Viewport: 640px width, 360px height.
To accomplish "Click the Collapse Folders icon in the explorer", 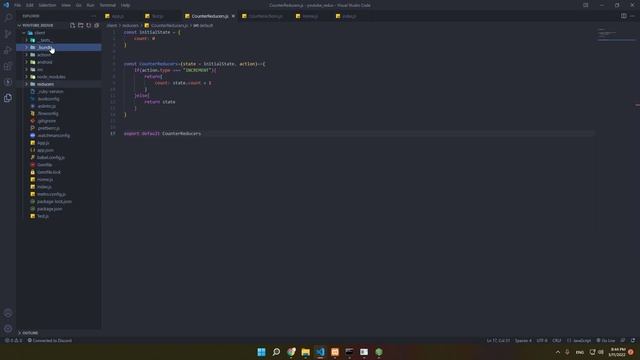I will point(97,25).
